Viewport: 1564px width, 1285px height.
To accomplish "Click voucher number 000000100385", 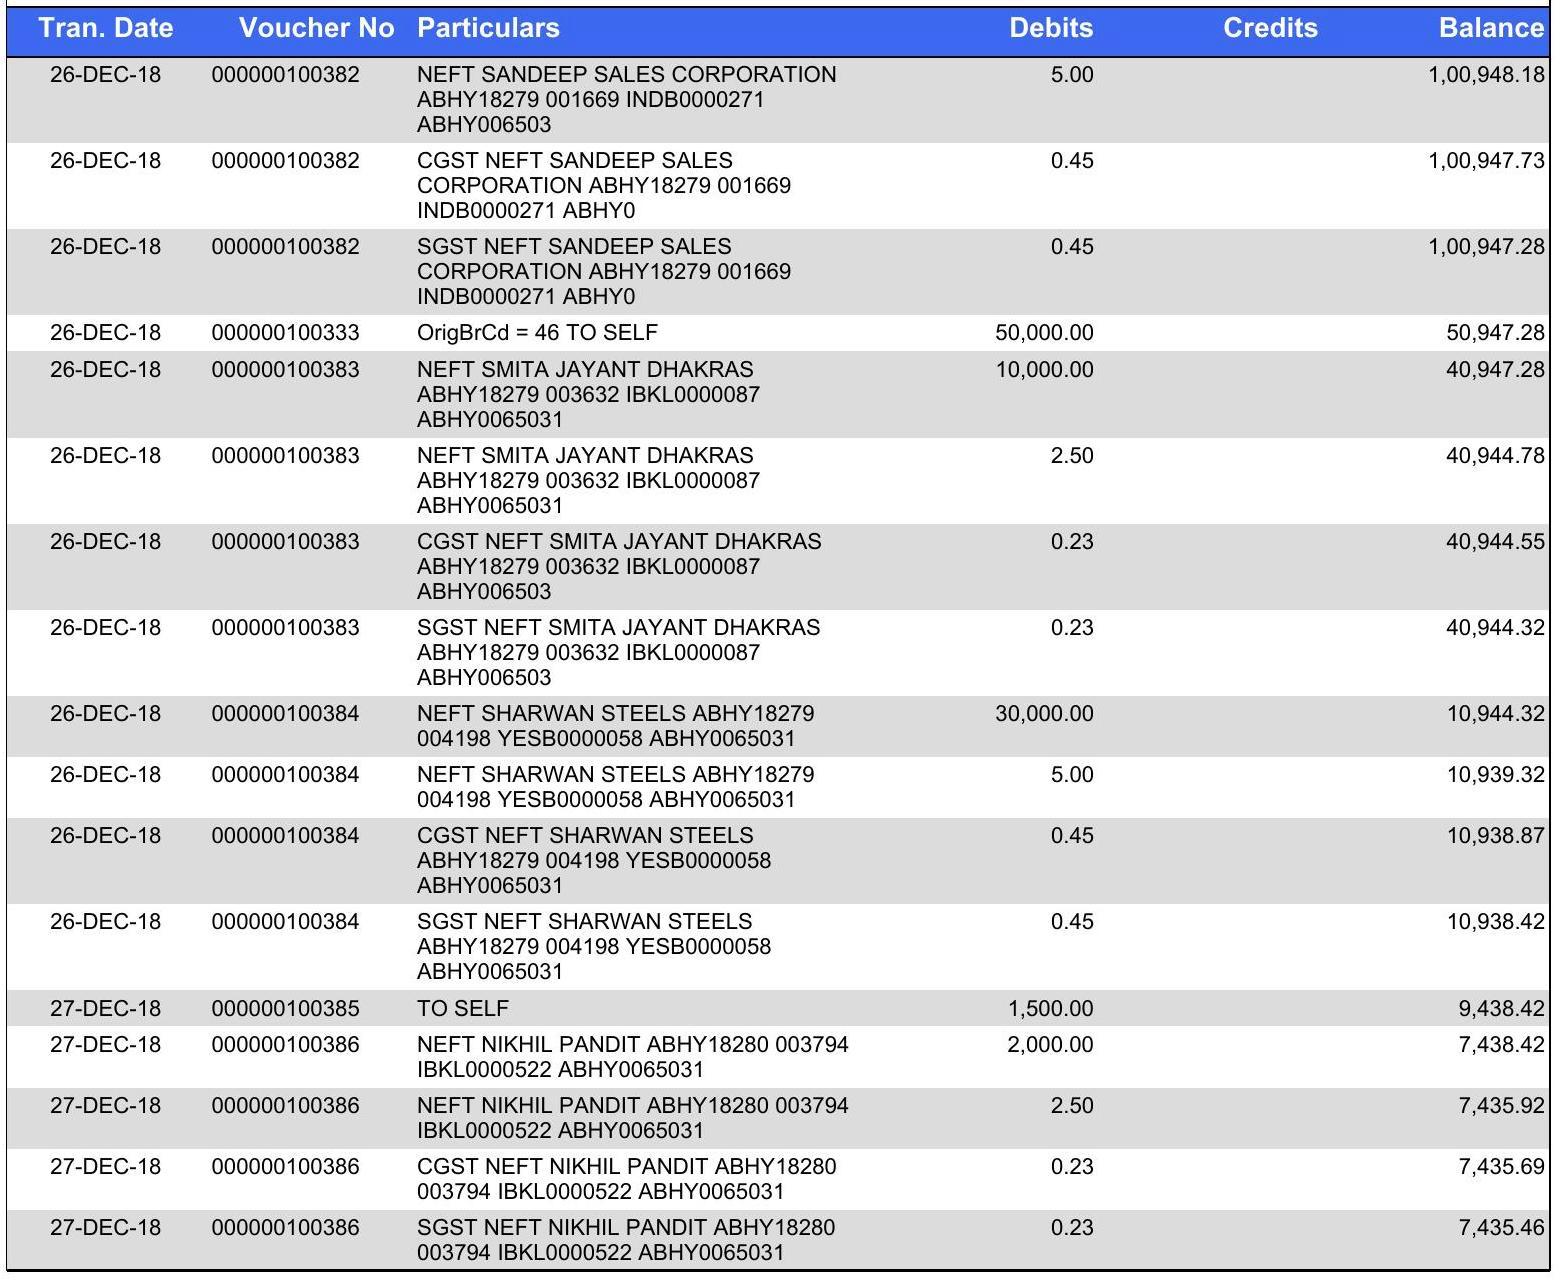I will [x=285, y=1009].
